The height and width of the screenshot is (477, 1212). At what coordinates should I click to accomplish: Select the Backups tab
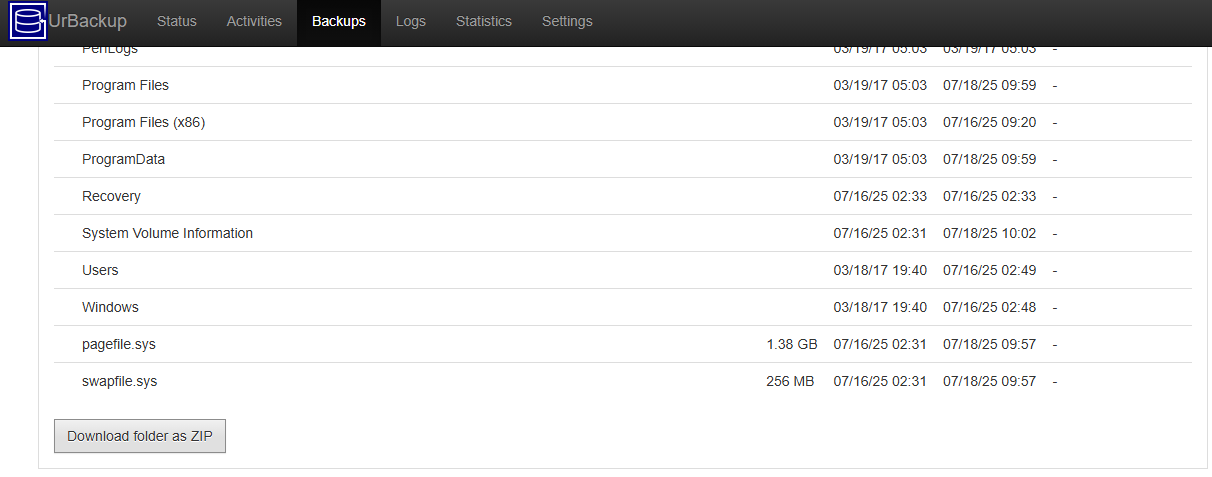339,21
